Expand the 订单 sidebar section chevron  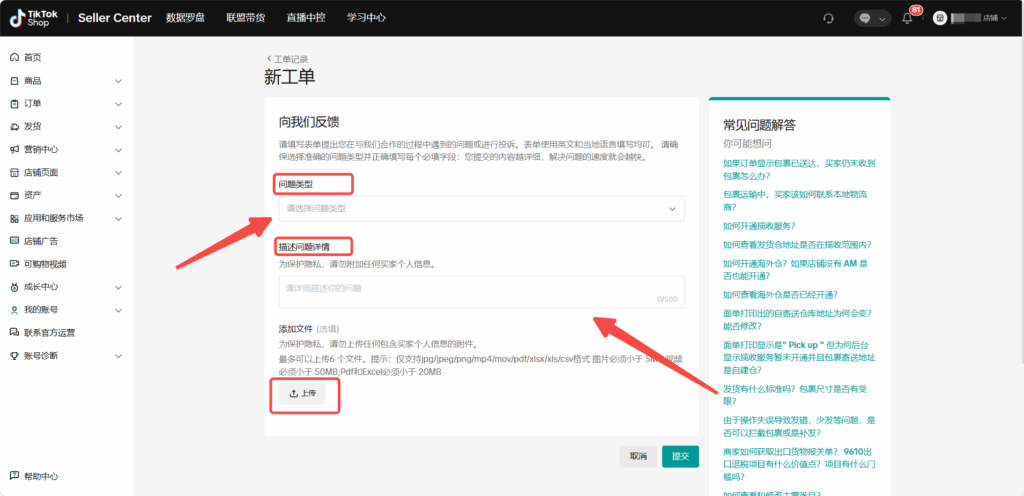[118, 104]
